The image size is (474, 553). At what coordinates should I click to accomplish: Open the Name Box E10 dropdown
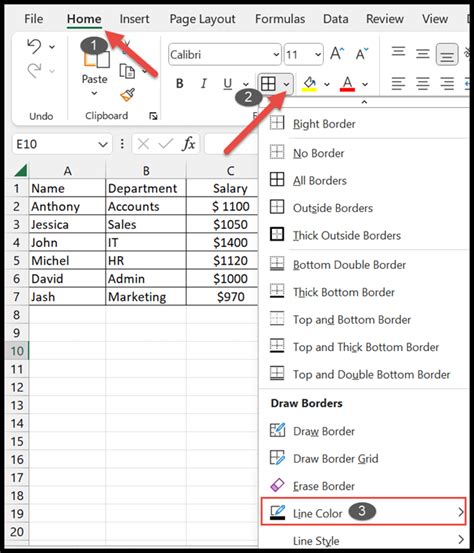(103, 144)
